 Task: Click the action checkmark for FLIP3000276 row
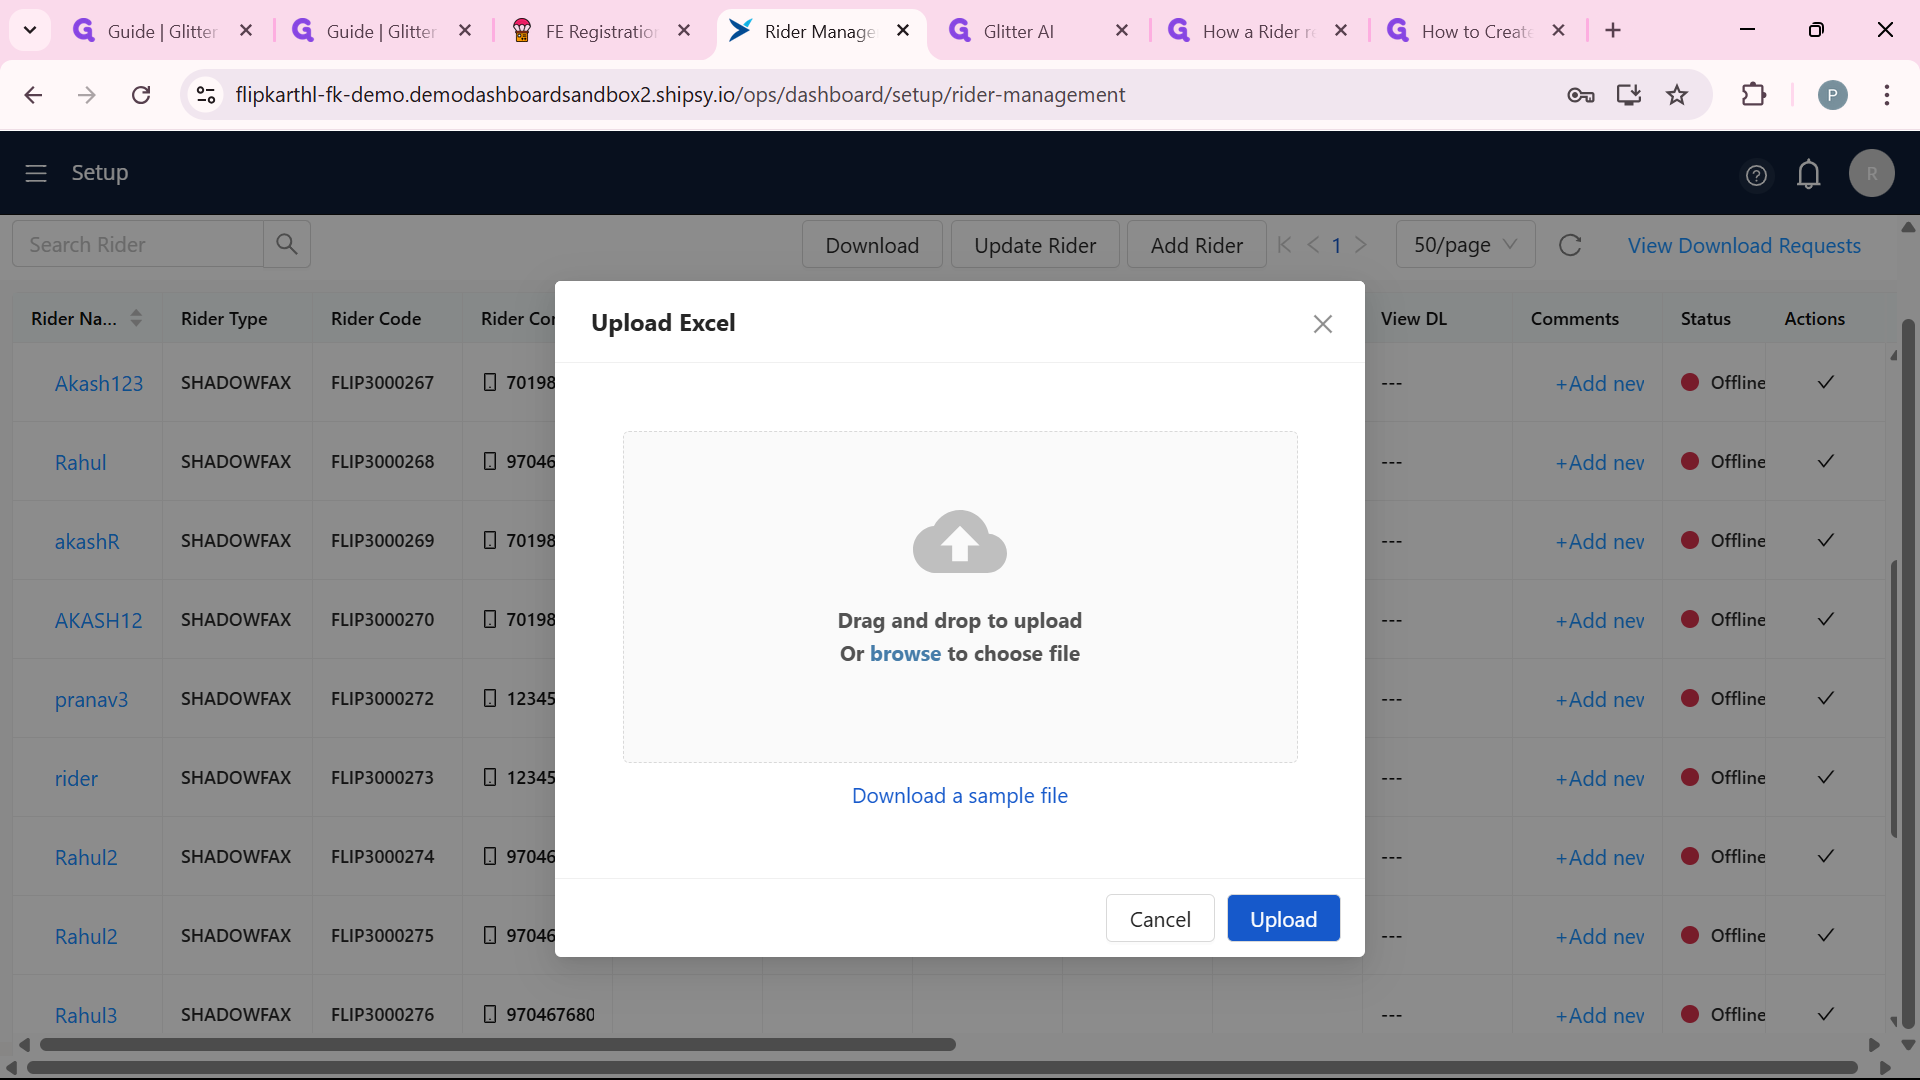click(1825, 1015)
